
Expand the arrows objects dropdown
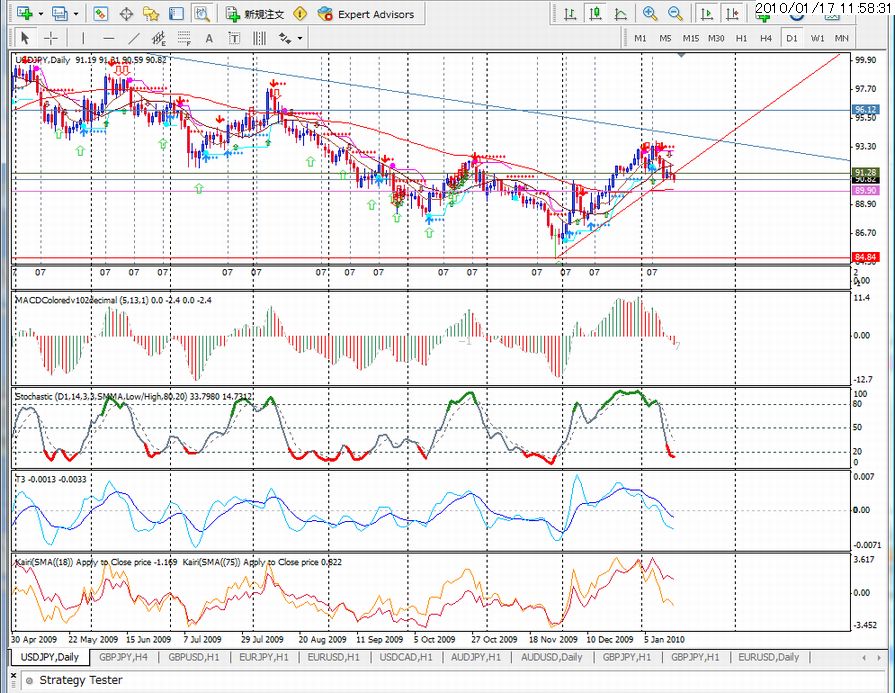[x=300, y=38]
